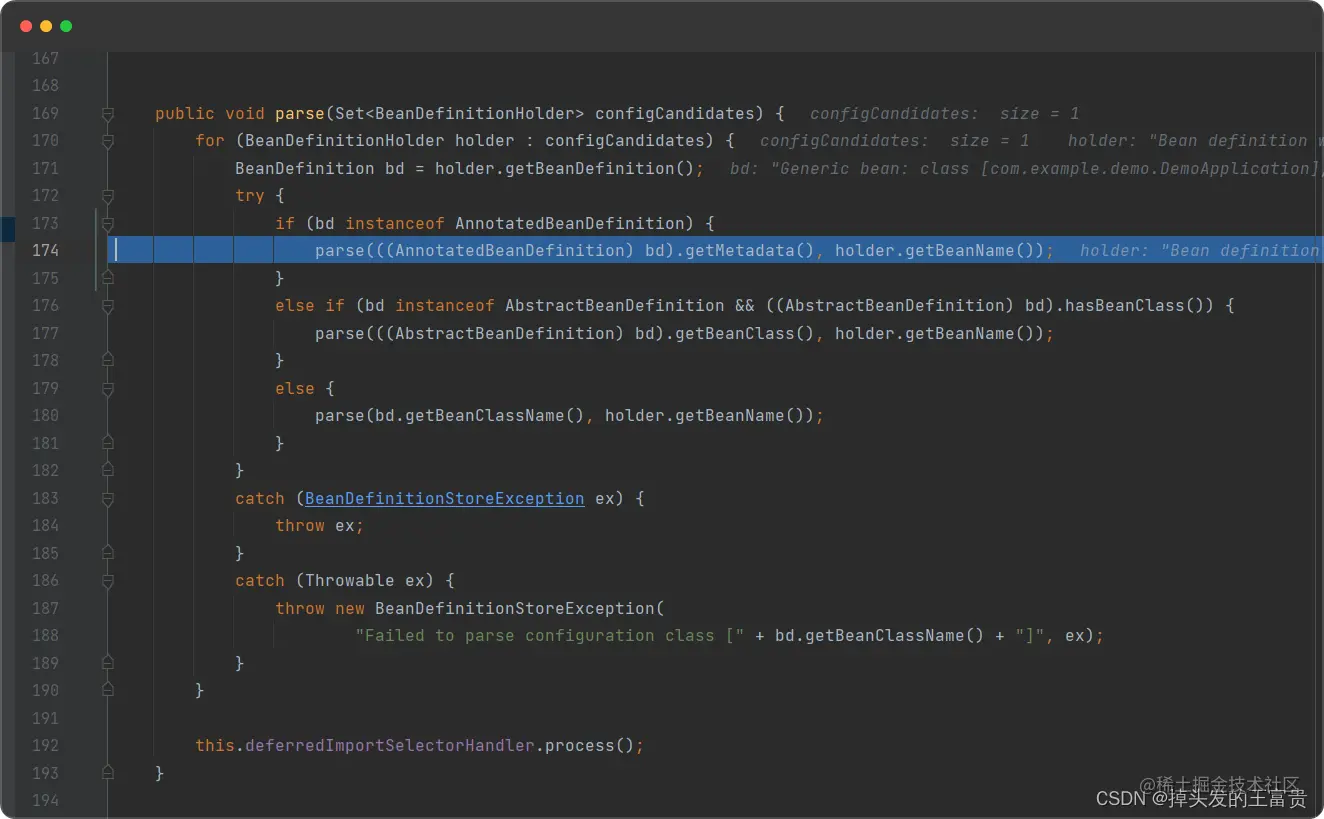The width and height of the screenshot is (1324, 819).
Task: Click 'Set<BeanDefinitionHolder>' type on line 169
Action: pos(460,113)
